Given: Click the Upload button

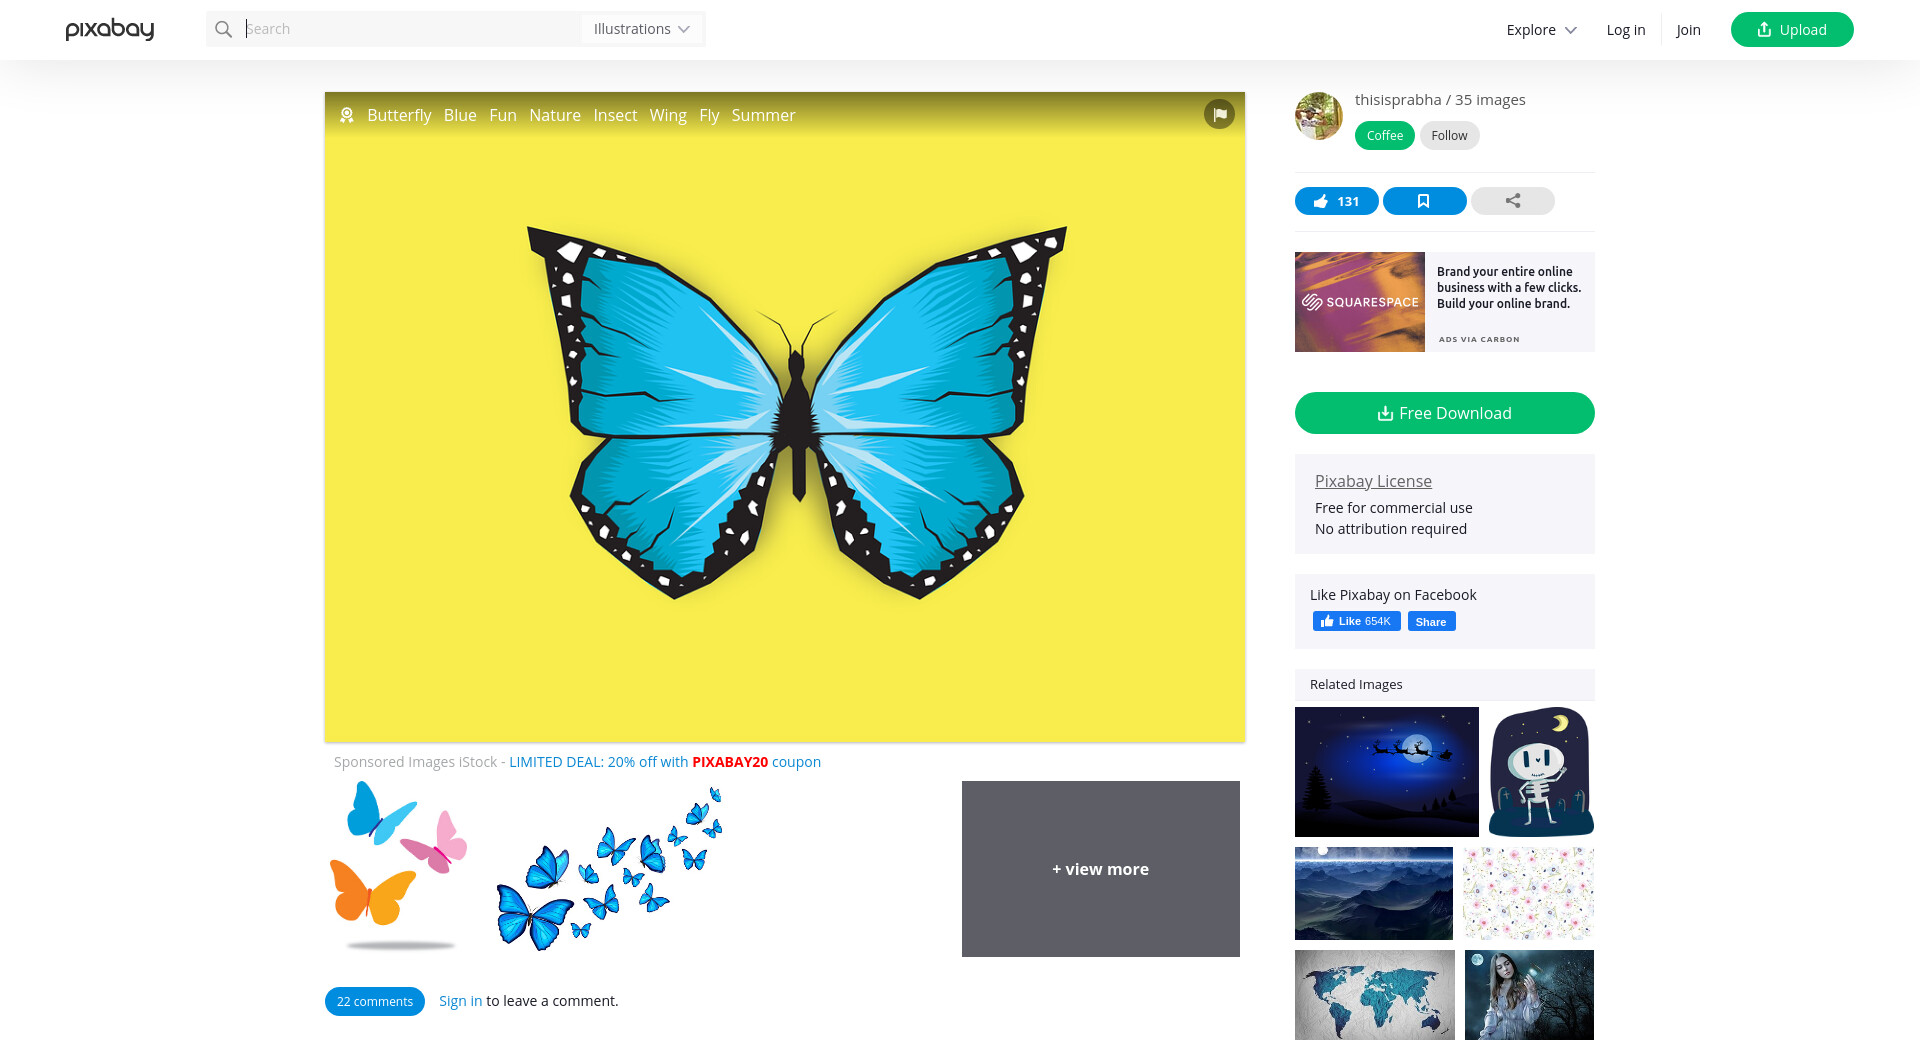Looking at the screenshot, I should [x=1791, y=29].
